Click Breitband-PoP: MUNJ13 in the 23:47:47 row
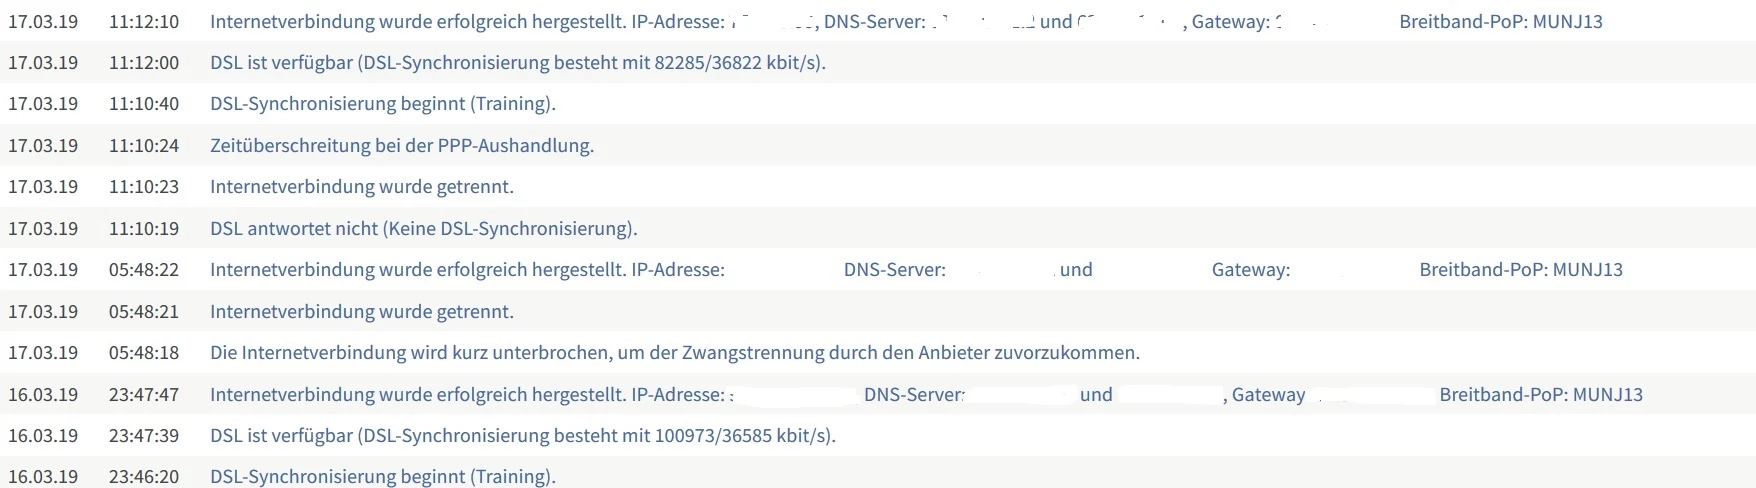1756x488 pixels. [x=1540, y=395]
